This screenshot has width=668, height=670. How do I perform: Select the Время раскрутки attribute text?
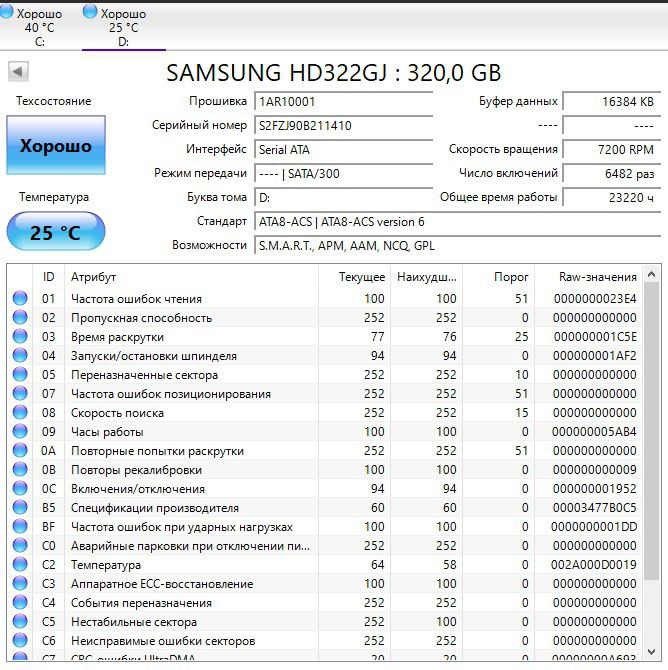(118, 337)
